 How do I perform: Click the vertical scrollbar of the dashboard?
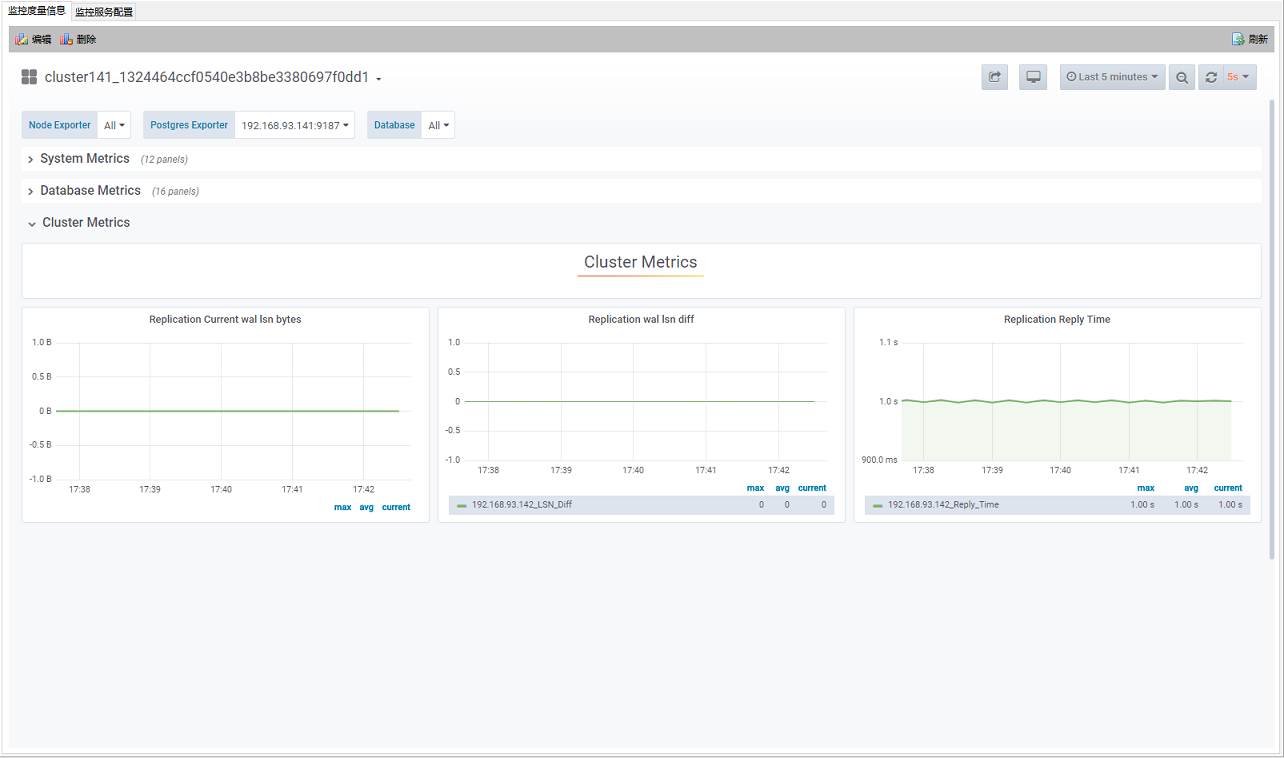1272,330
